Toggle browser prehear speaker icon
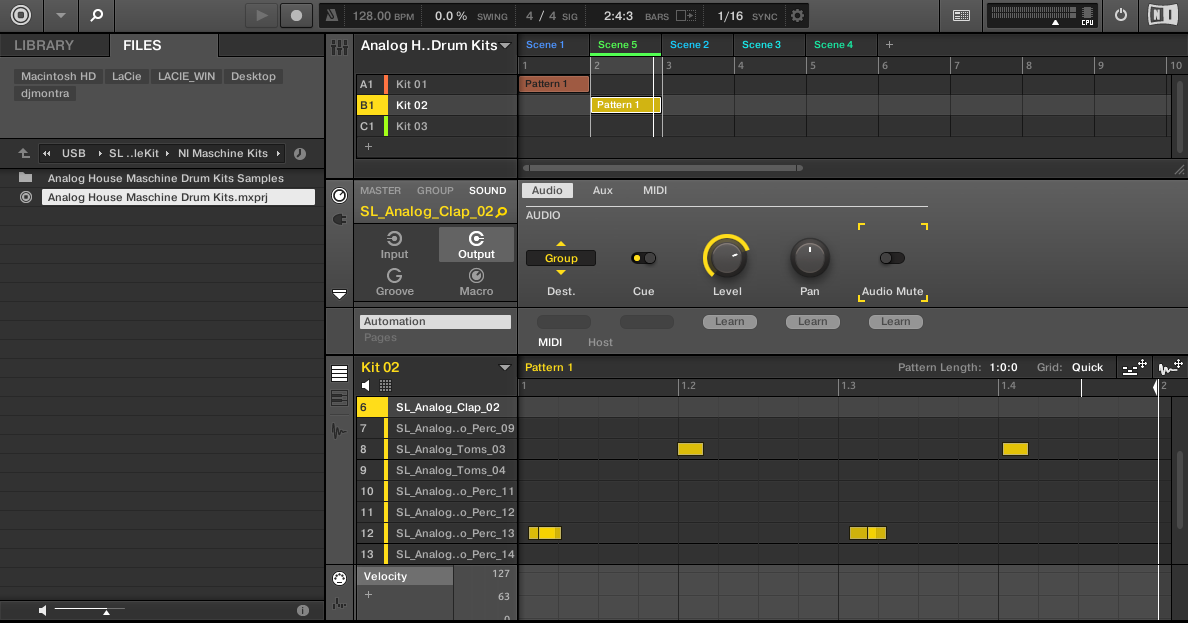Image resolution: width=1188 pixels, height=623 pixels. (43, 610)
